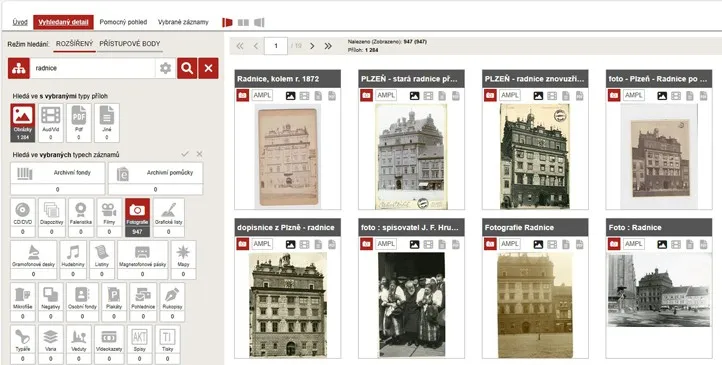Select Tisky record type
Image resolution: width=722 pixels, height=365 pixels.
coord(168,344)
